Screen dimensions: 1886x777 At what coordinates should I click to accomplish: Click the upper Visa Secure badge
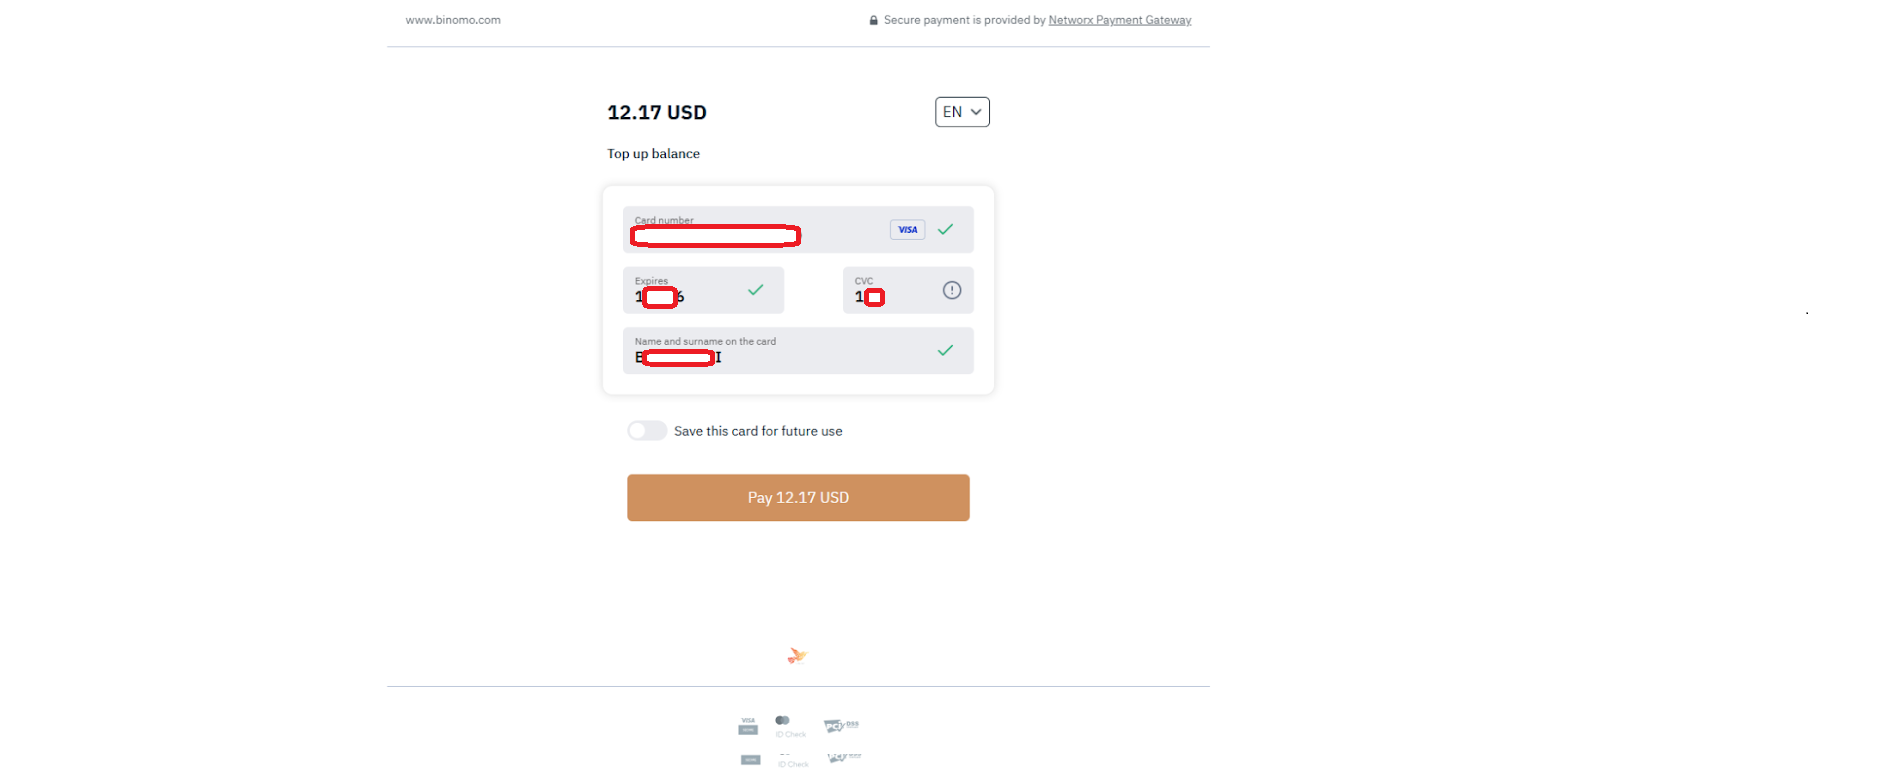pos(748,726)
